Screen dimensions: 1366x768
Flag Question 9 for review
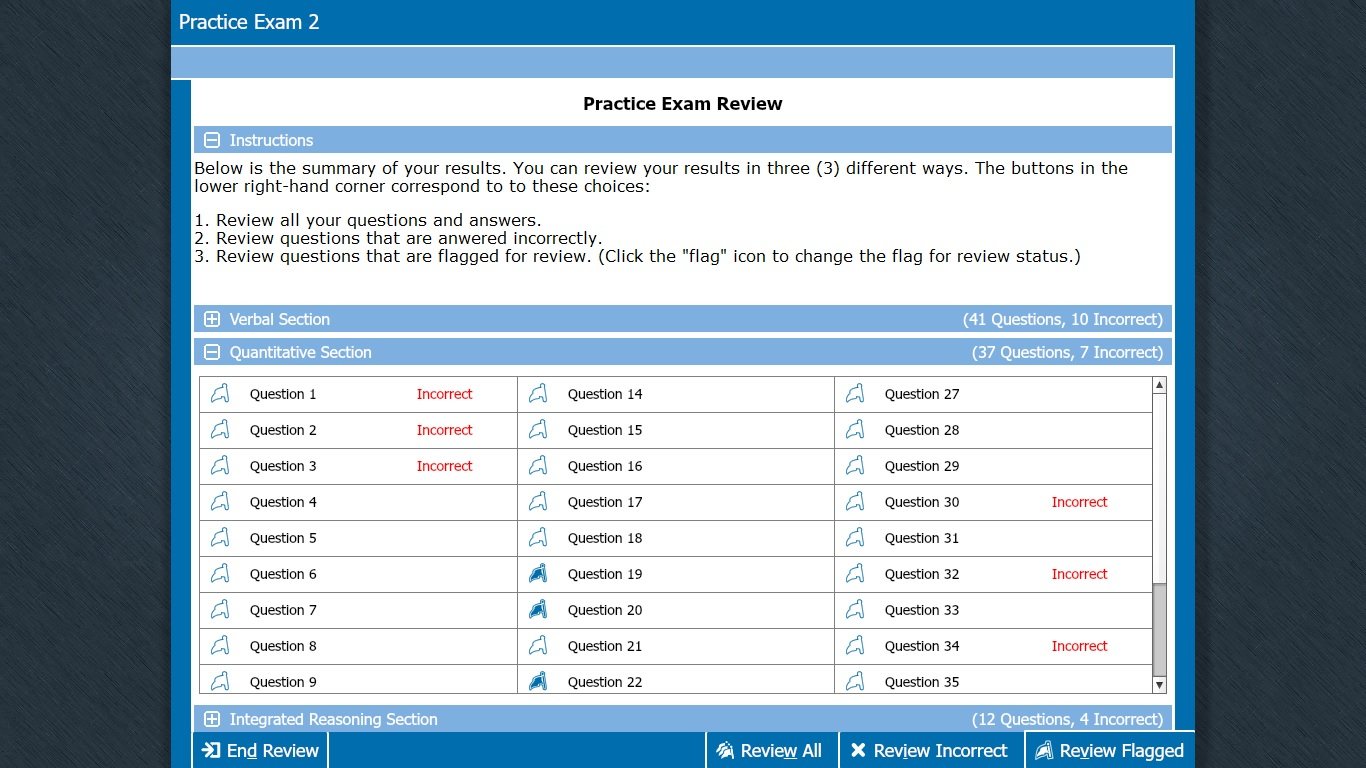pyautogui.click(x=220, y=682)
